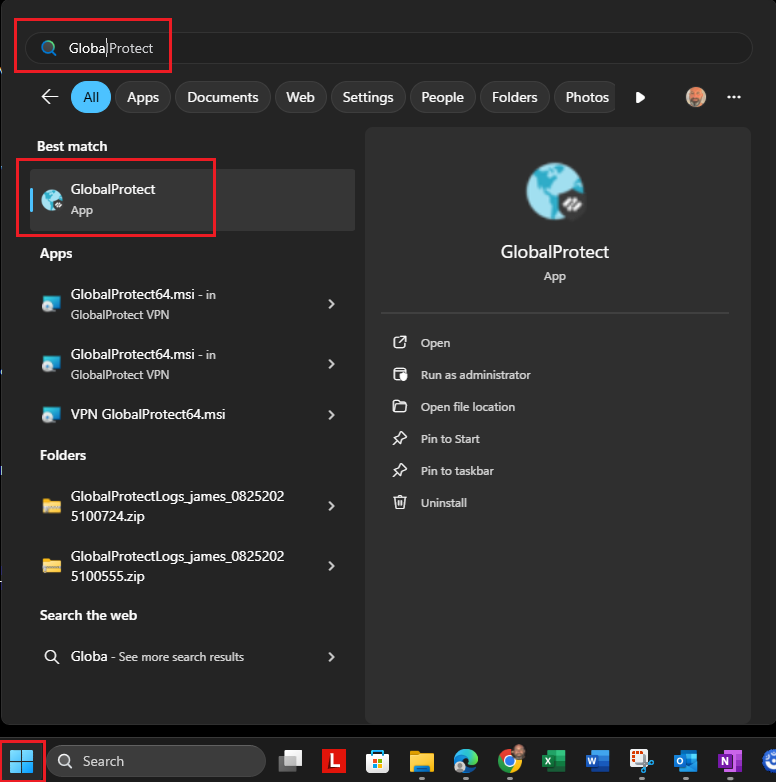Open Task View from the taskbar

(290, 761)
